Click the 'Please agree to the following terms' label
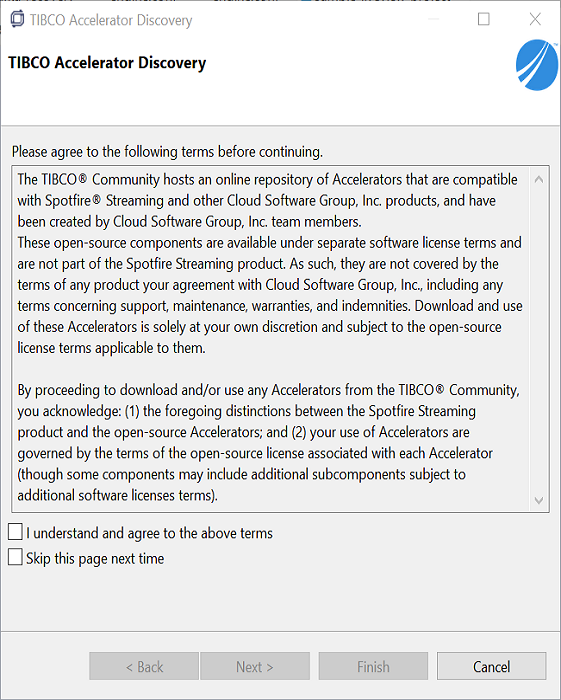The width and height of the screenshot is (561, 700). [x=167, y=152]
